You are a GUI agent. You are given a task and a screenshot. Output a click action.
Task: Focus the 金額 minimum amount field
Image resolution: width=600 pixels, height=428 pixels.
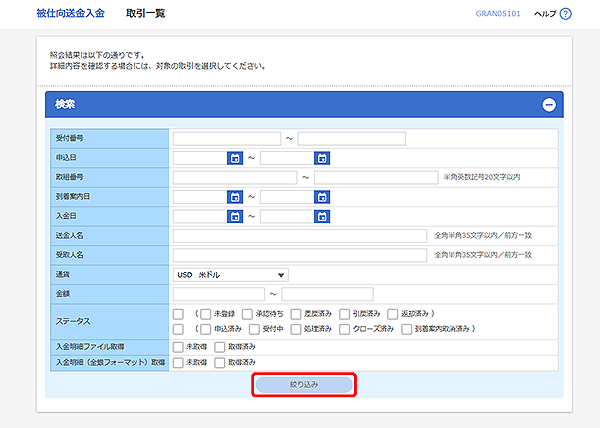[x=218, y=295]
